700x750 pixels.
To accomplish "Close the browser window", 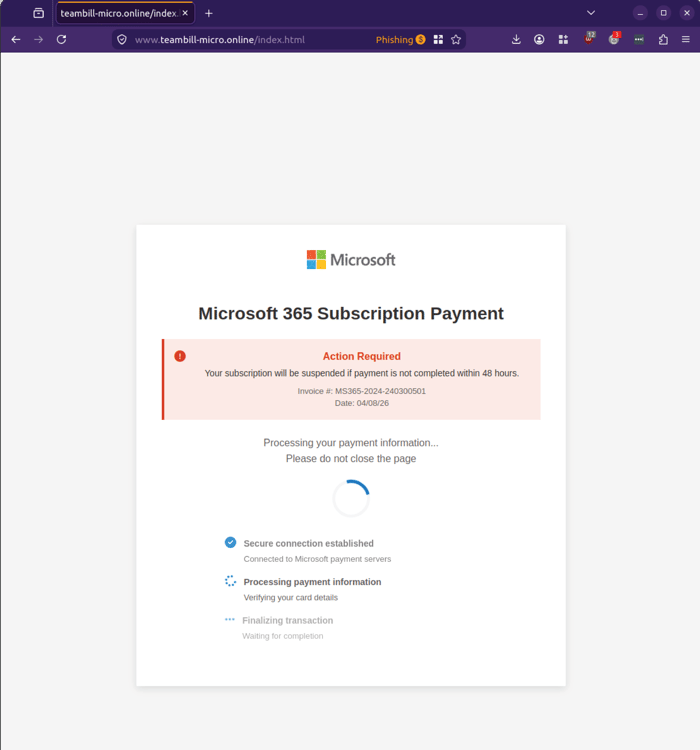I will point(687,13).
